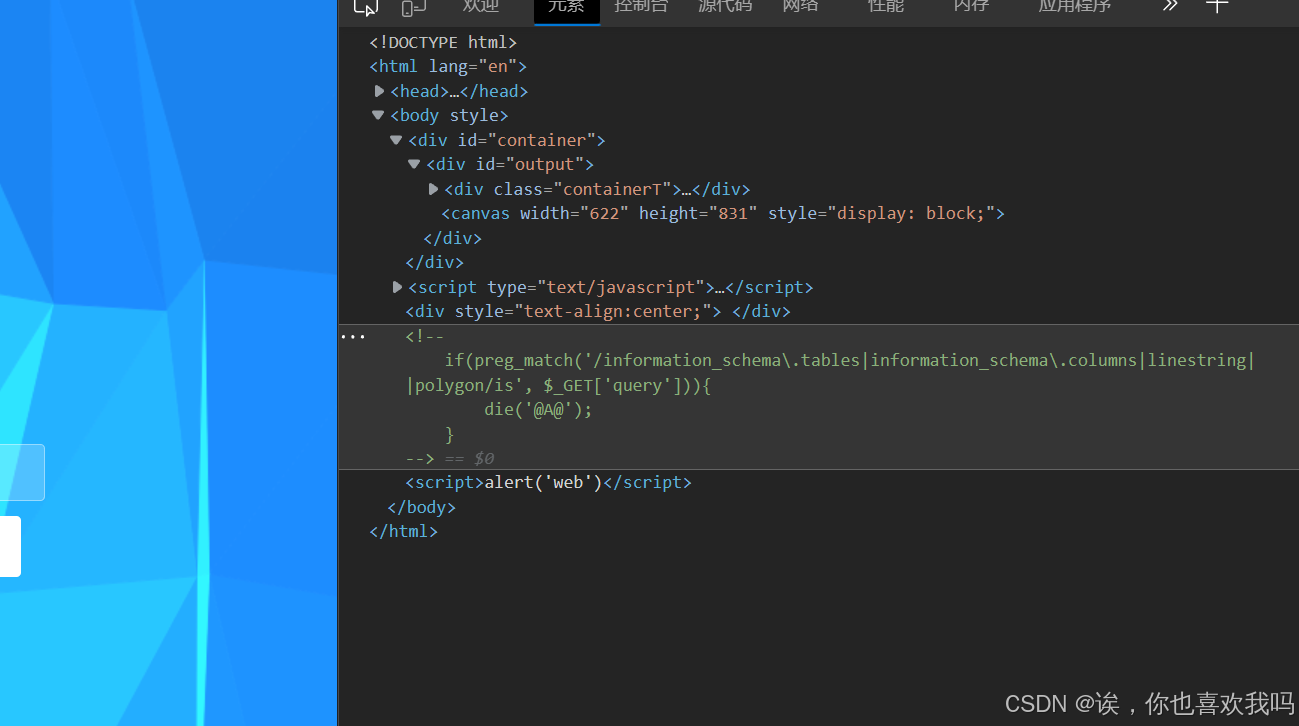Switch to the 内存 tab
This screenshot has width=1299, height=726.
971,6
